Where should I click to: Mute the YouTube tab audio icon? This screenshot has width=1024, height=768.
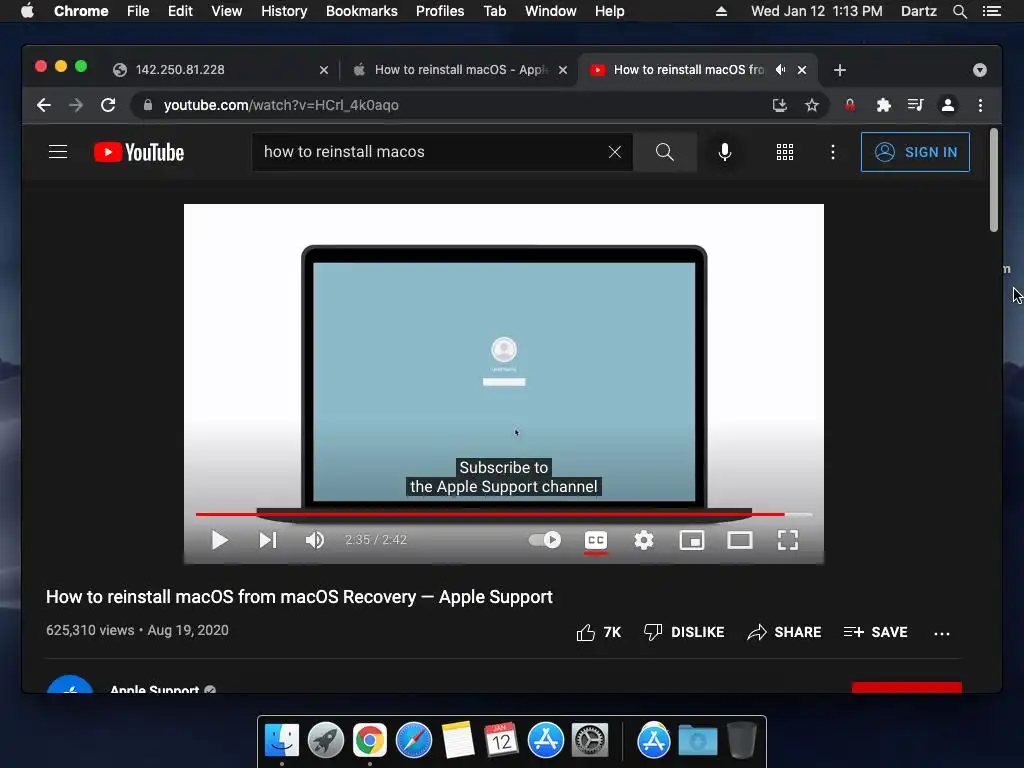pos(781,70)
